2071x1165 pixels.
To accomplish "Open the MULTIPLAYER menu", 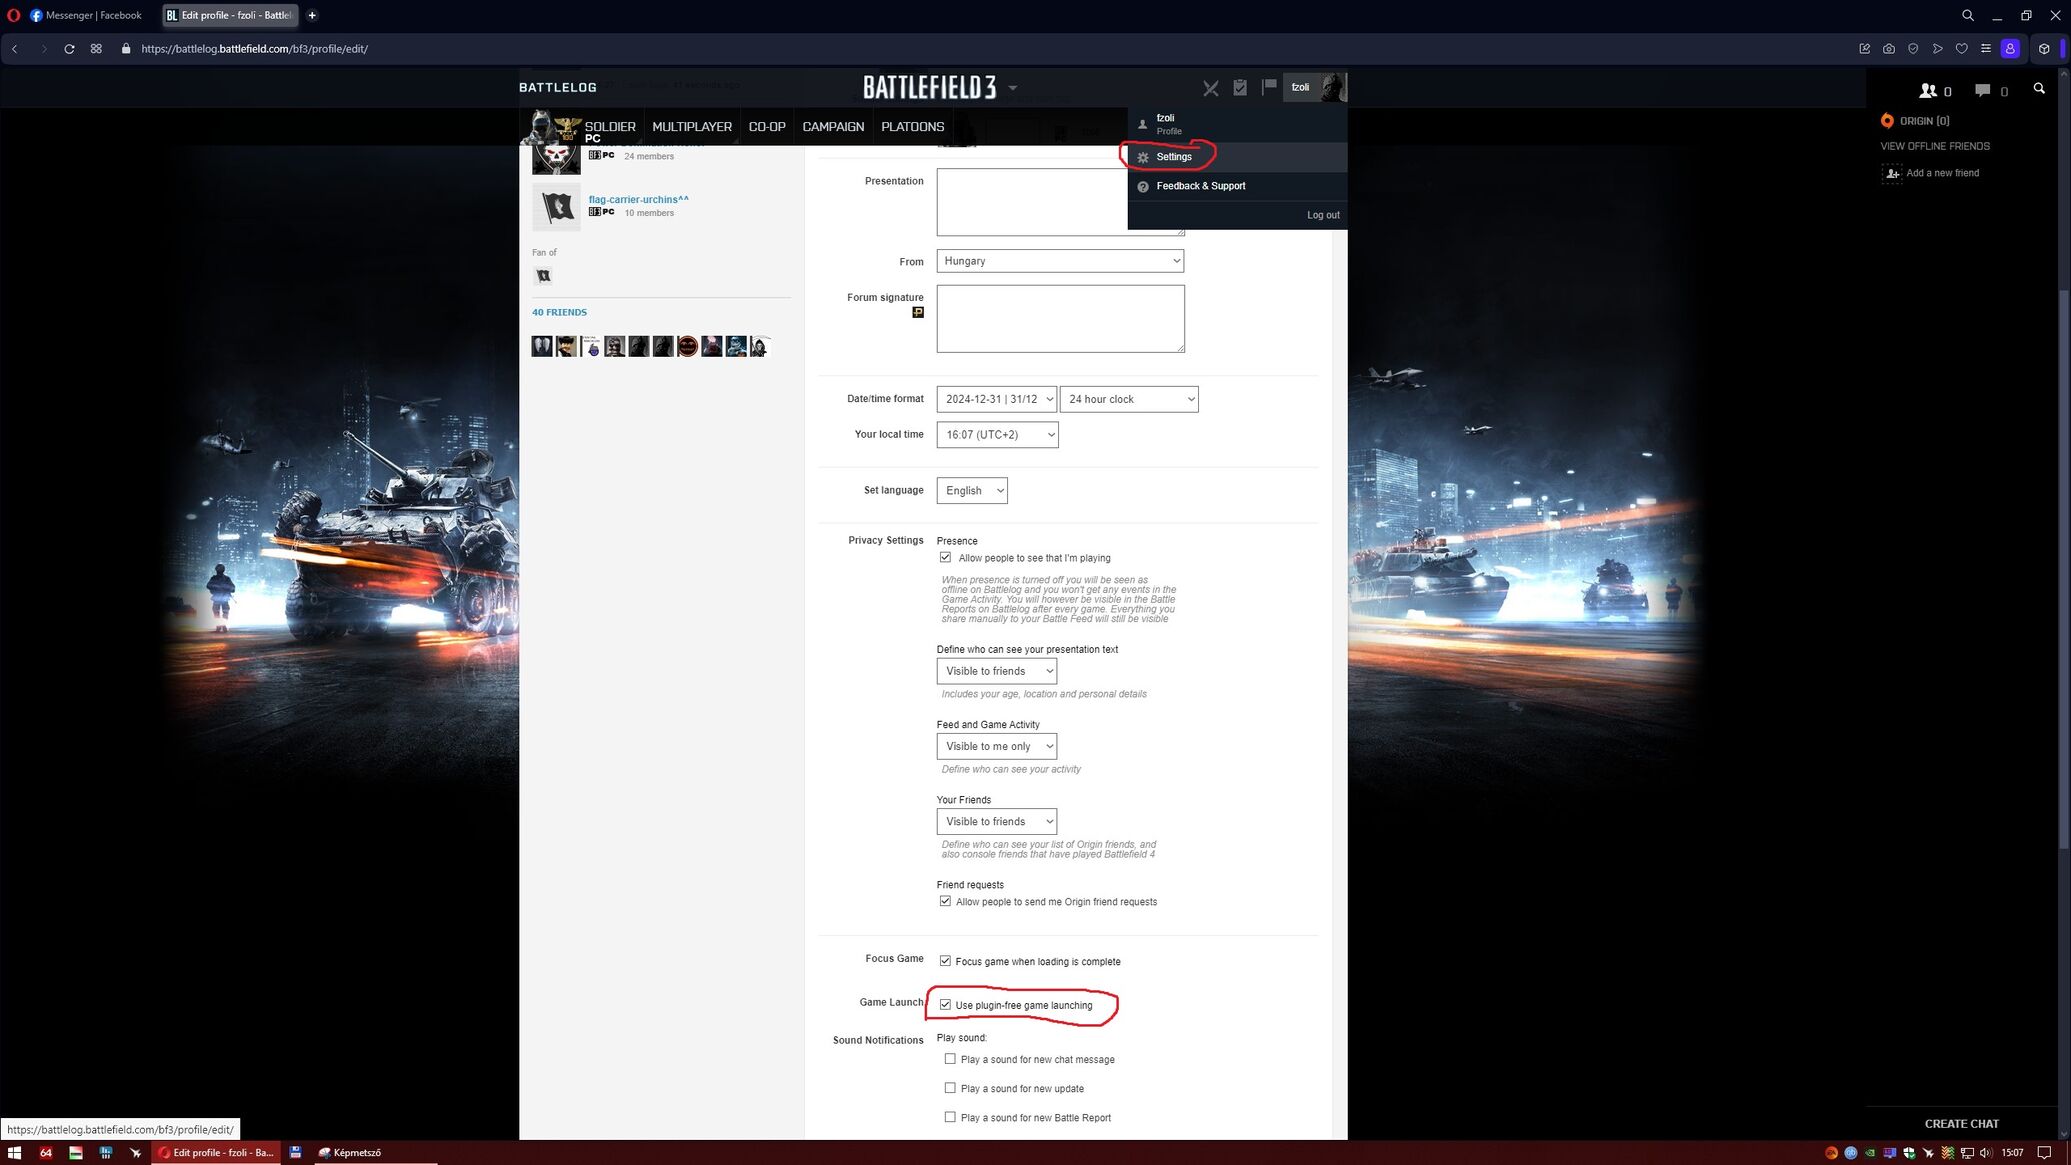I will (x=692, y=127).
